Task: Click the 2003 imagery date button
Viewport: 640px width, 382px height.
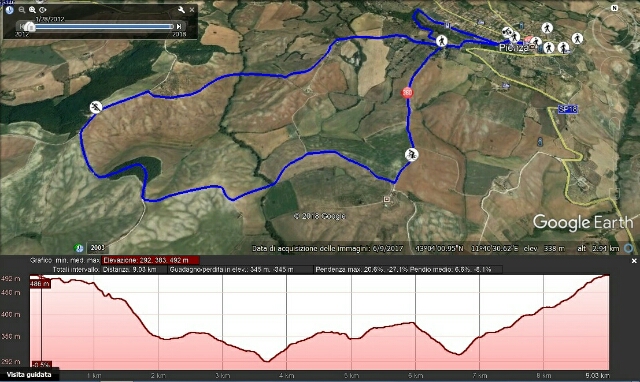Action: (x=97, y=248)
